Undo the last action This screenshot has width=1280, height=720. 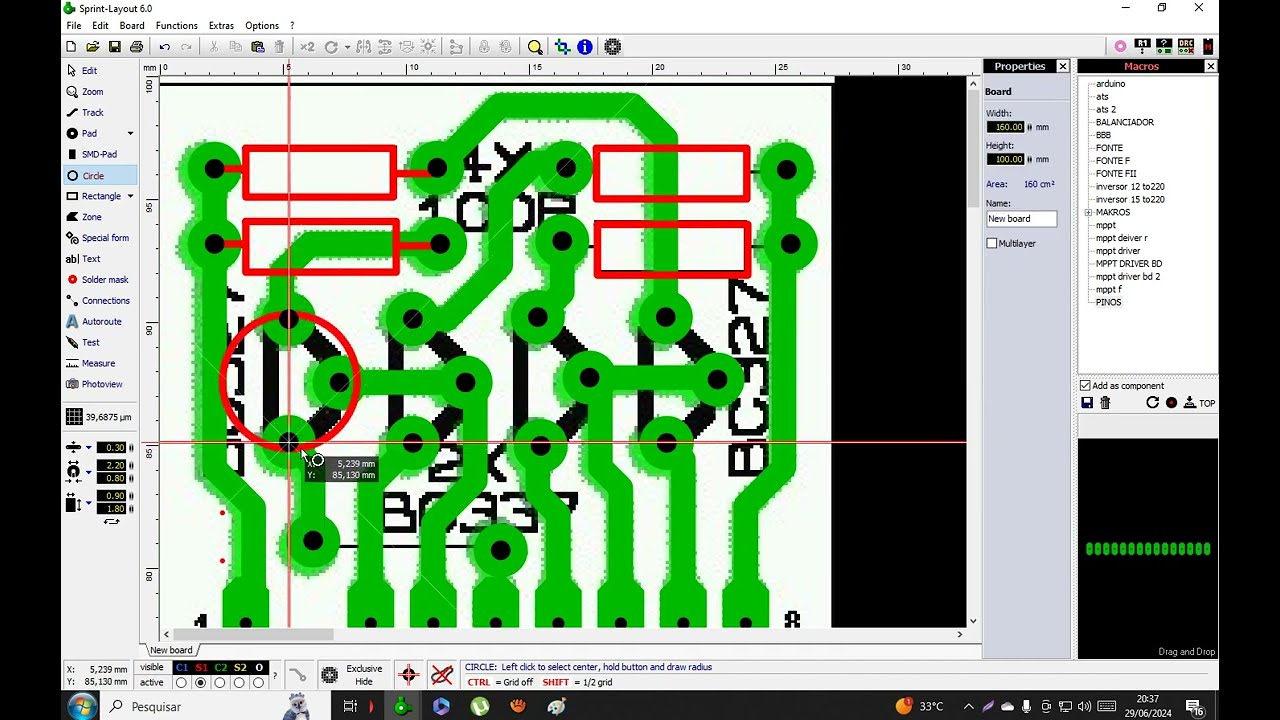[164, 46]
